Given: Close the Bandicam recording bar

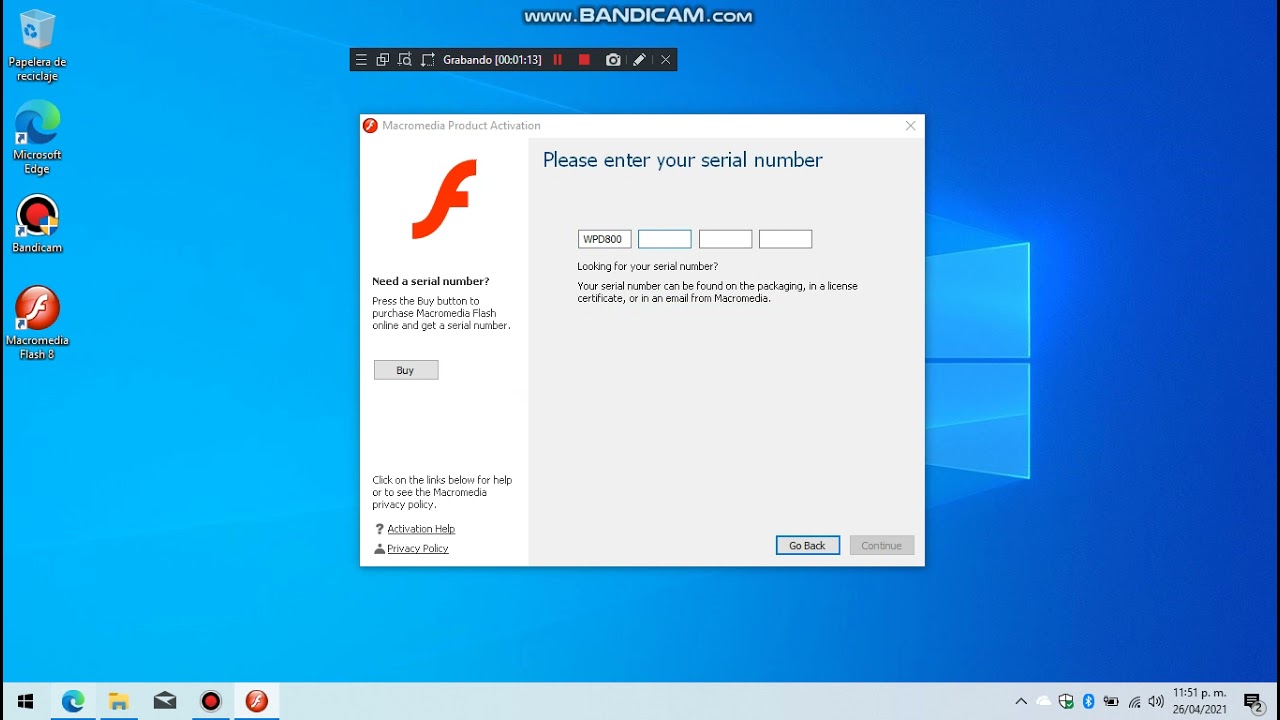Looking at the screenshot, I should point(666,60).
